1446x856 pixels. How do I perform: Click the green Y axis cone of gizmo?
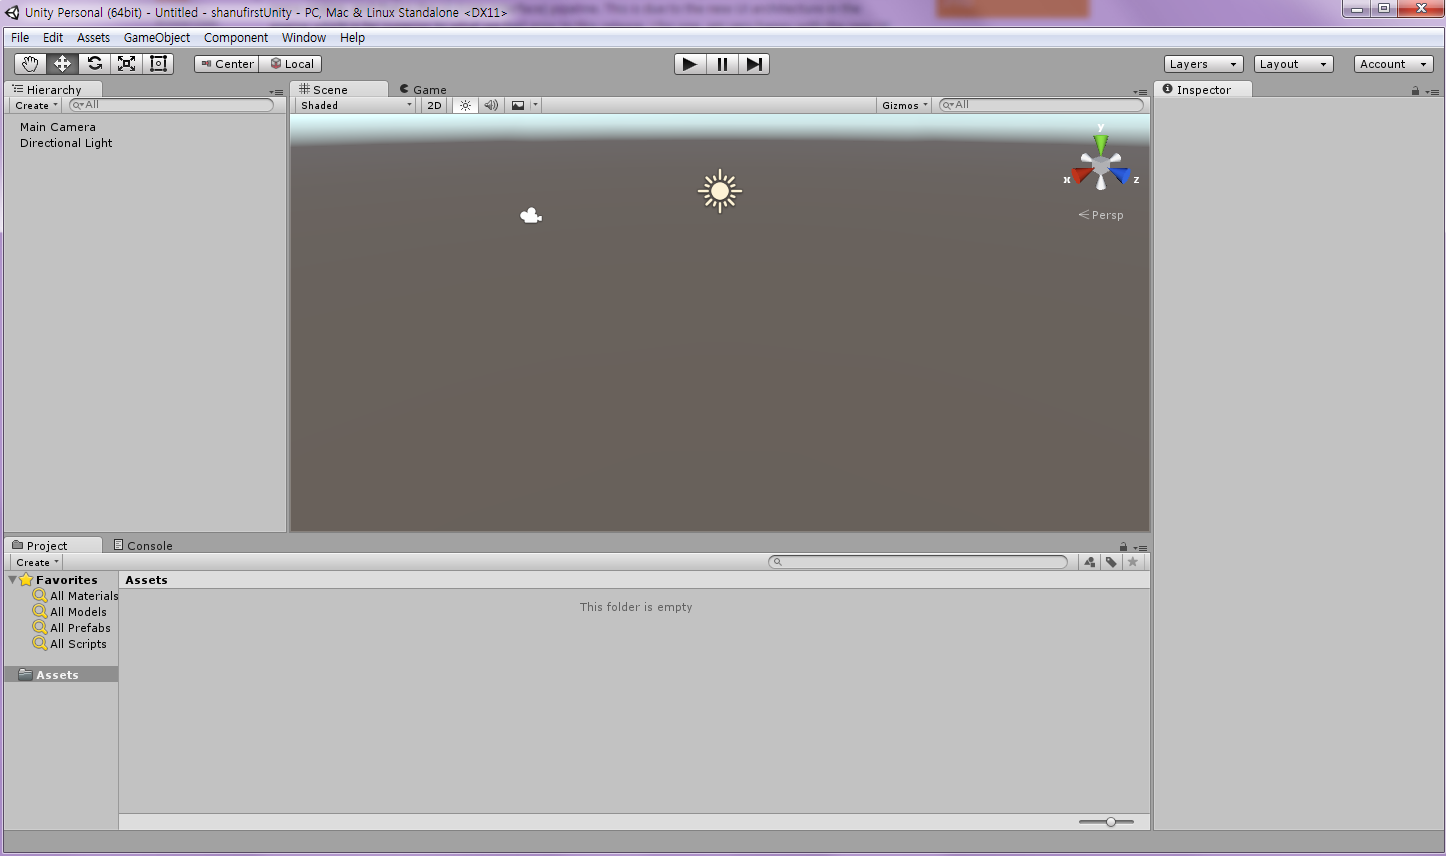[1101, 144]
